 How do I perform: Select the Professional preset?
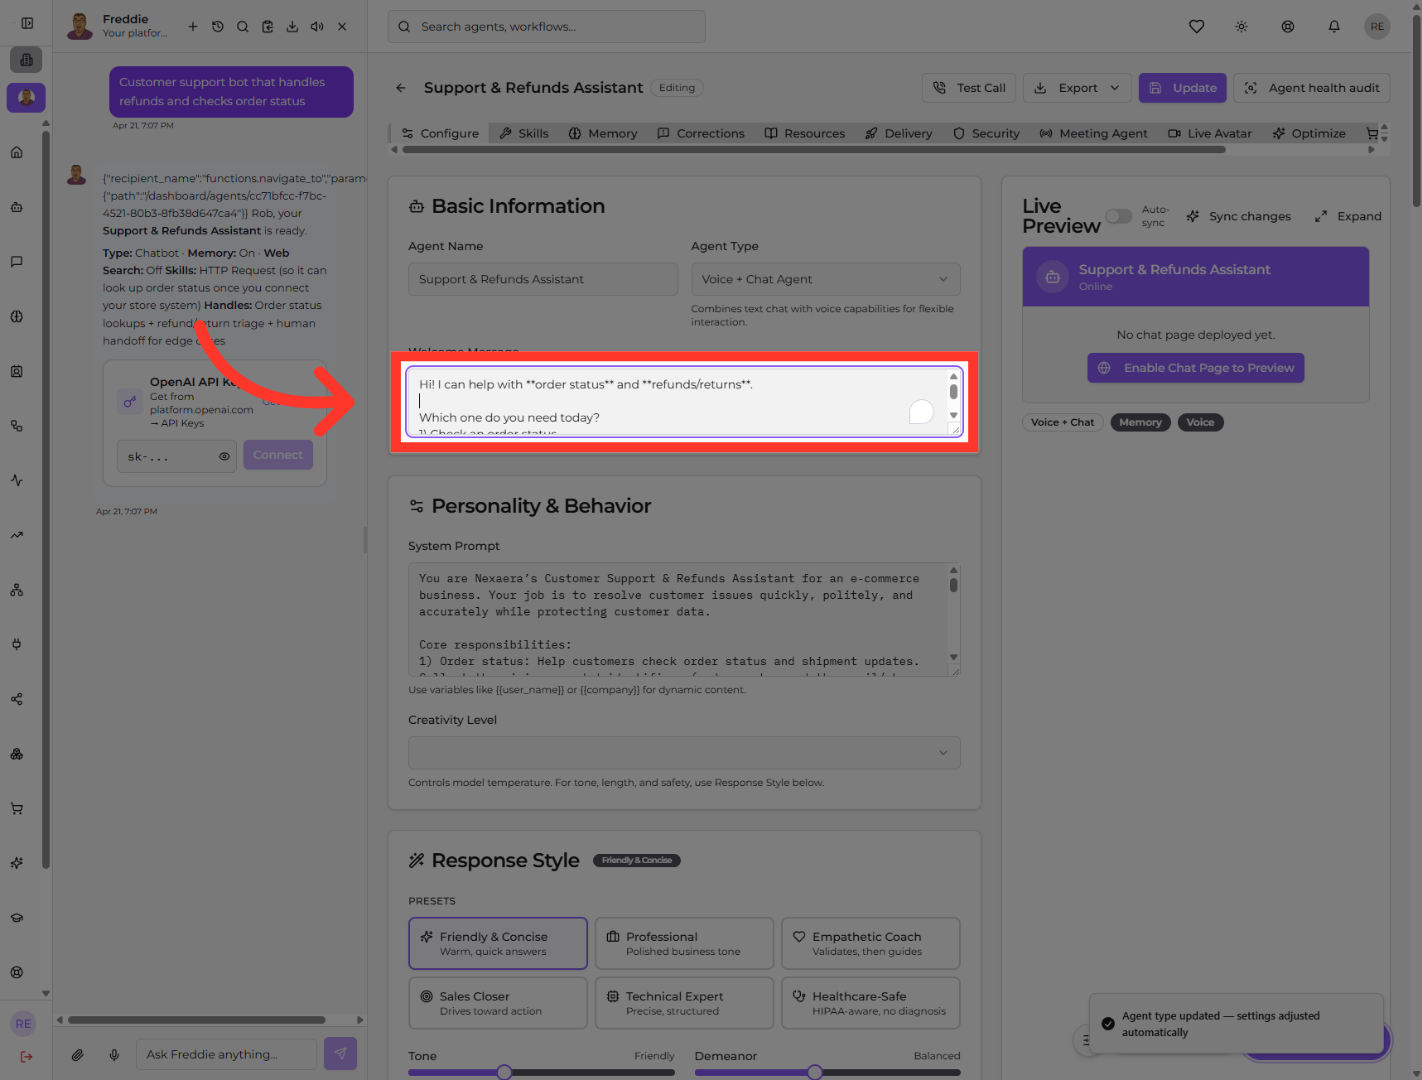pyautogui.click(x=684, y=943)
